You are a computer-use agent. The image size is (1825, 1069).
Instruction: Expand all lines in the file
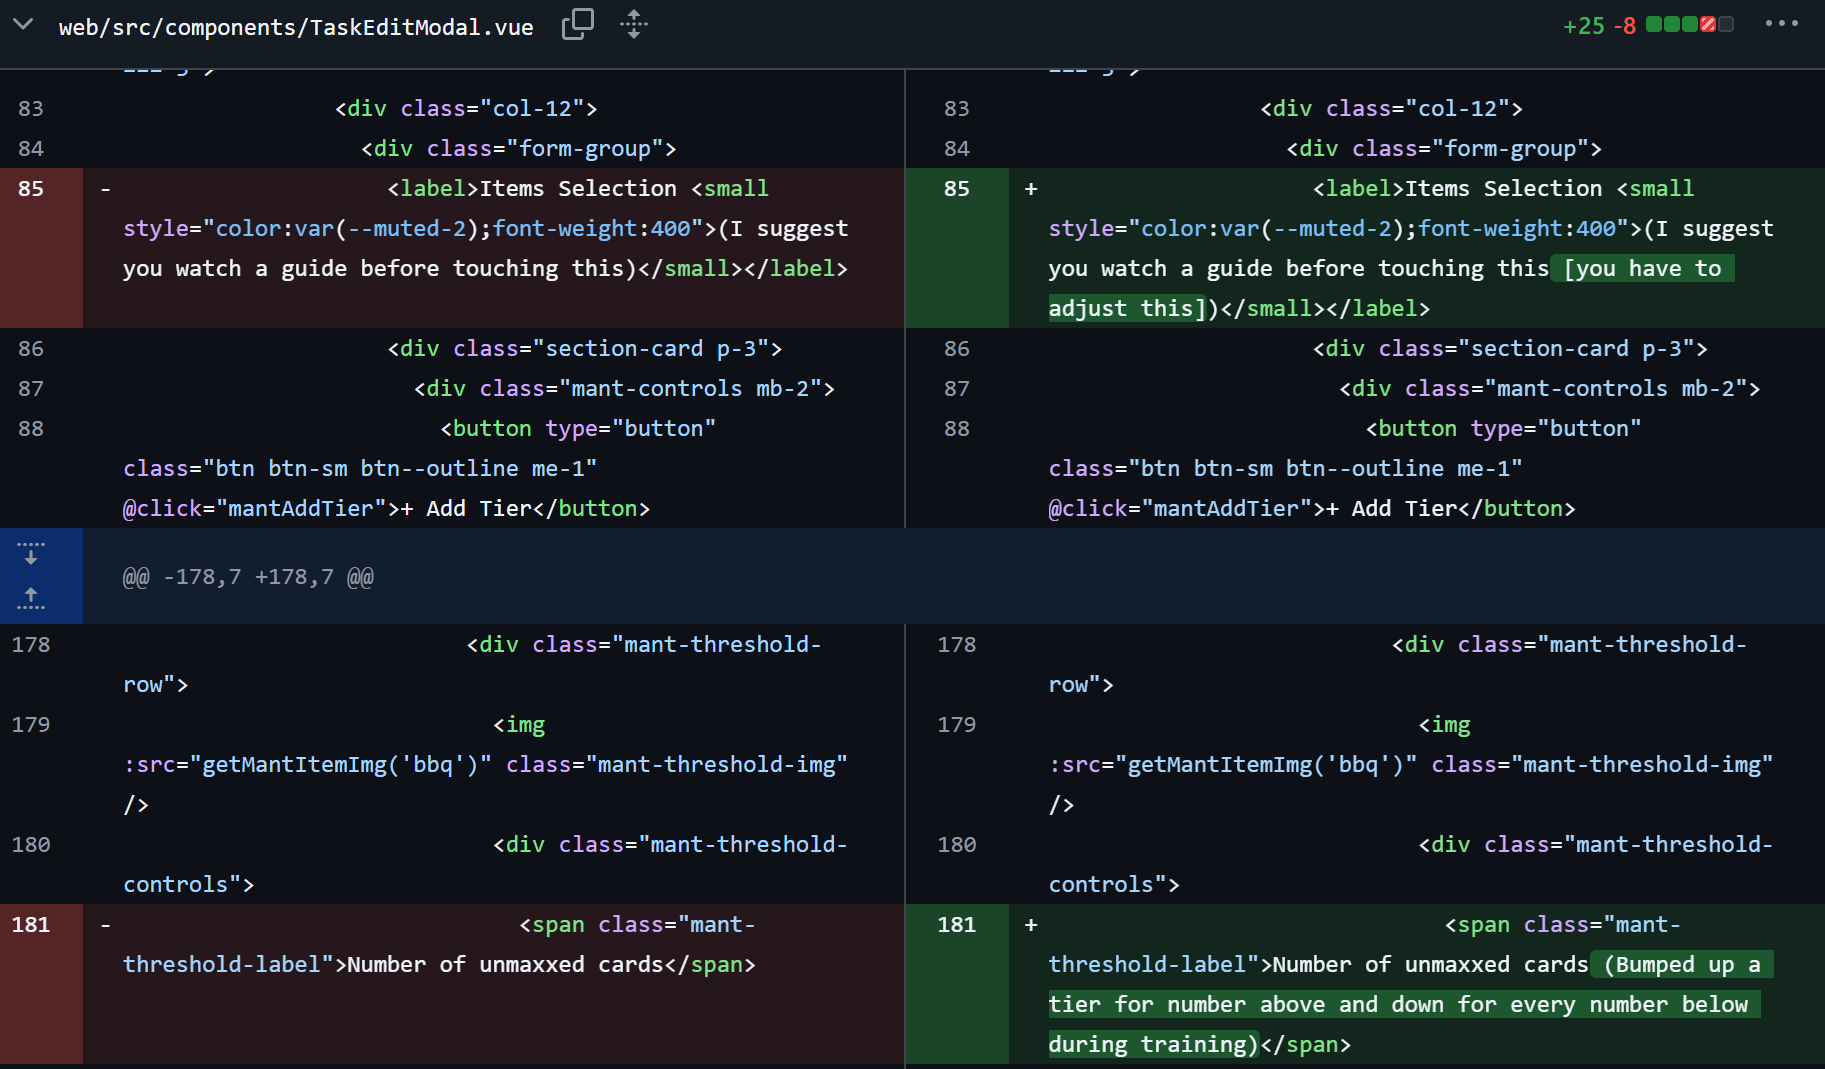(634, 24)
